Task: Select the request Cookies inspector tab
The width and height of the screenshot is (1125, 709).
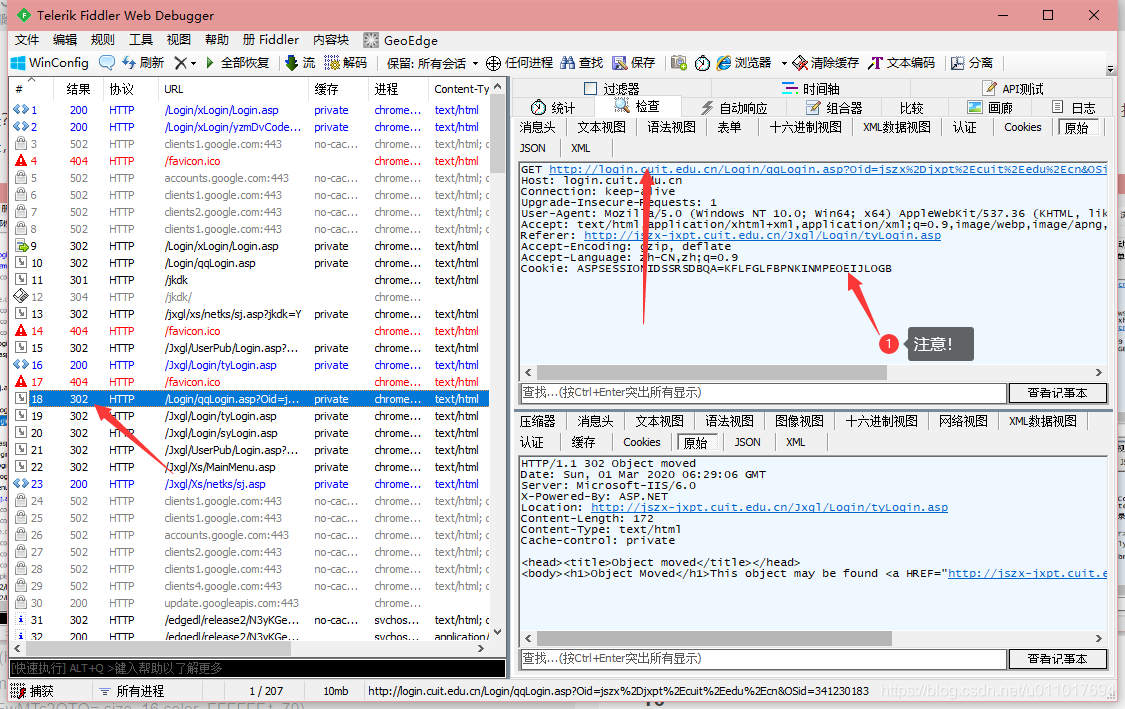Action: (1022, 127)
